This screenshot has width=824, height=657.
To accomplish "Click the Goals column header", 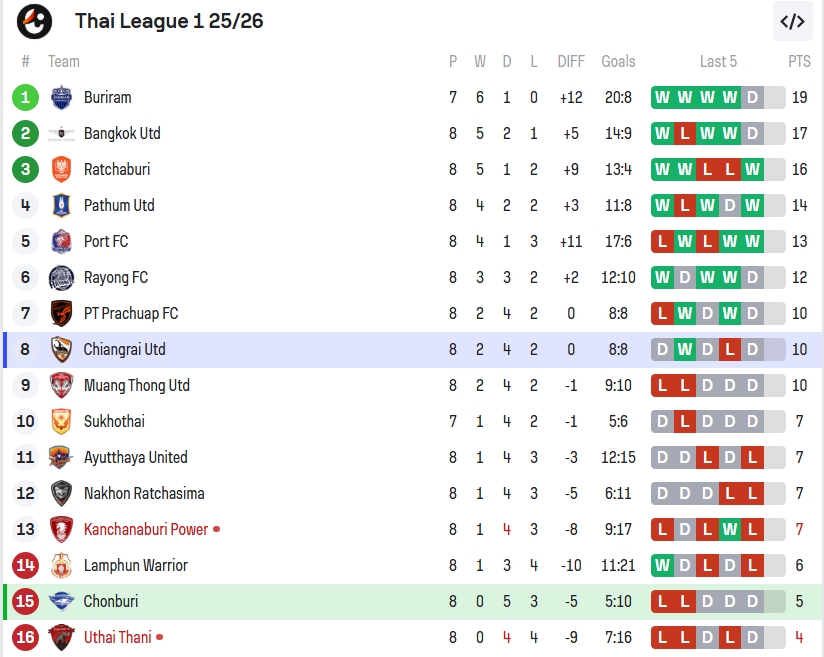I will [x=618, y=61].
